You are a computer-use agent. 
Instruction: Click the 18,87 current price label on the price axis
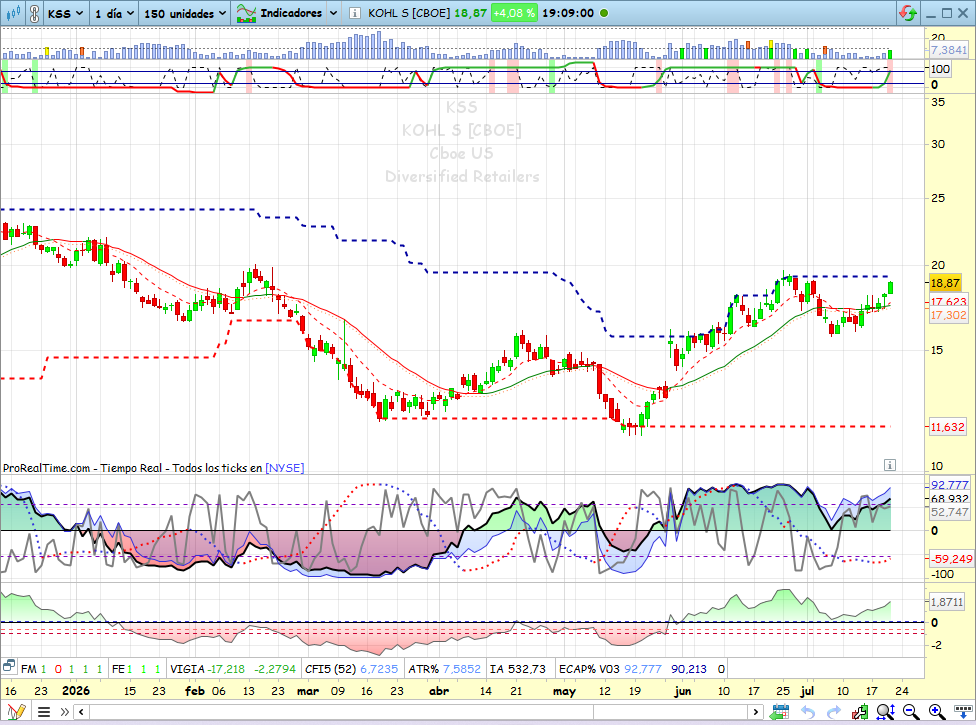[x=945, y=283]
